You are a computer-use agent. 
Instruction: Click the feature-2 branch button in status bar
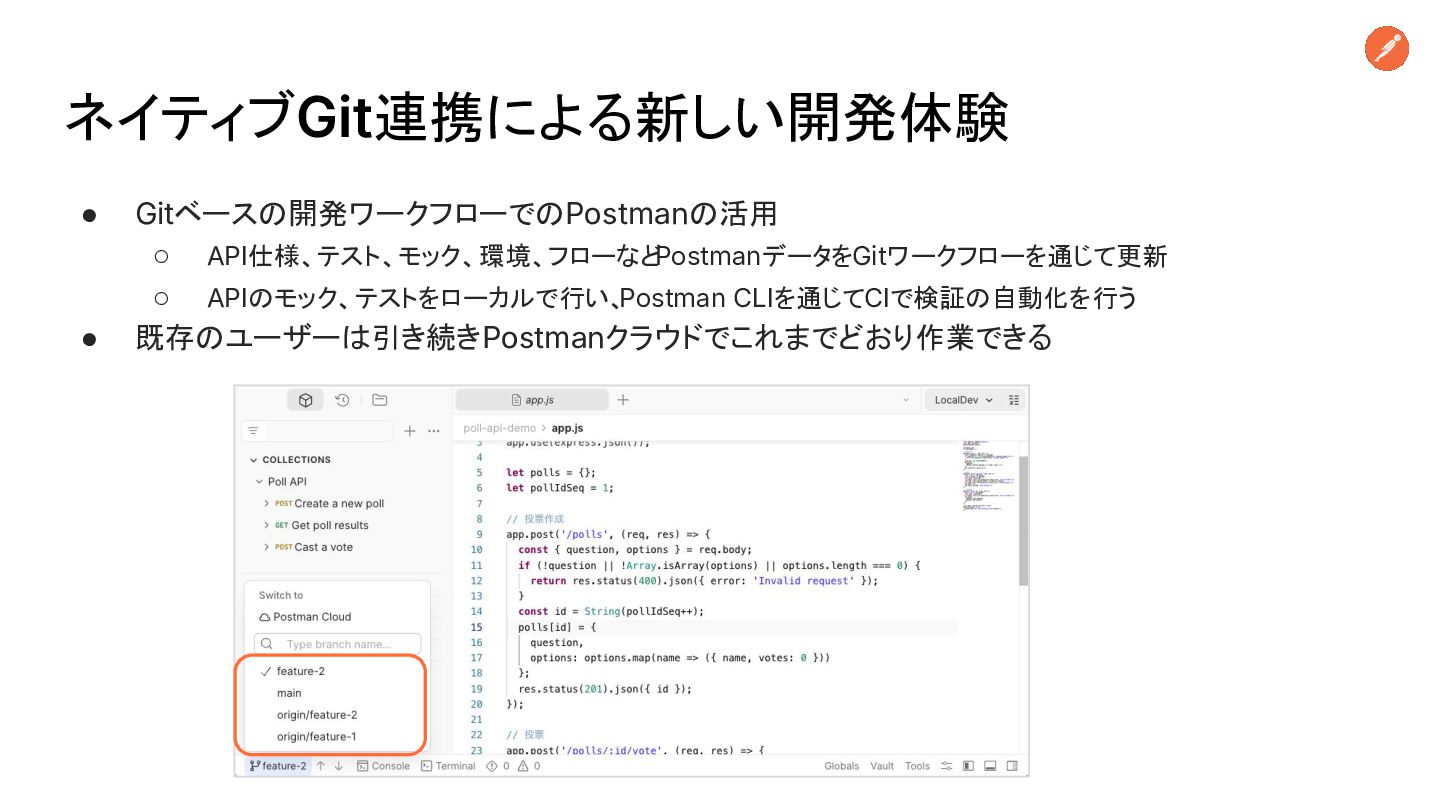(278, 766)
